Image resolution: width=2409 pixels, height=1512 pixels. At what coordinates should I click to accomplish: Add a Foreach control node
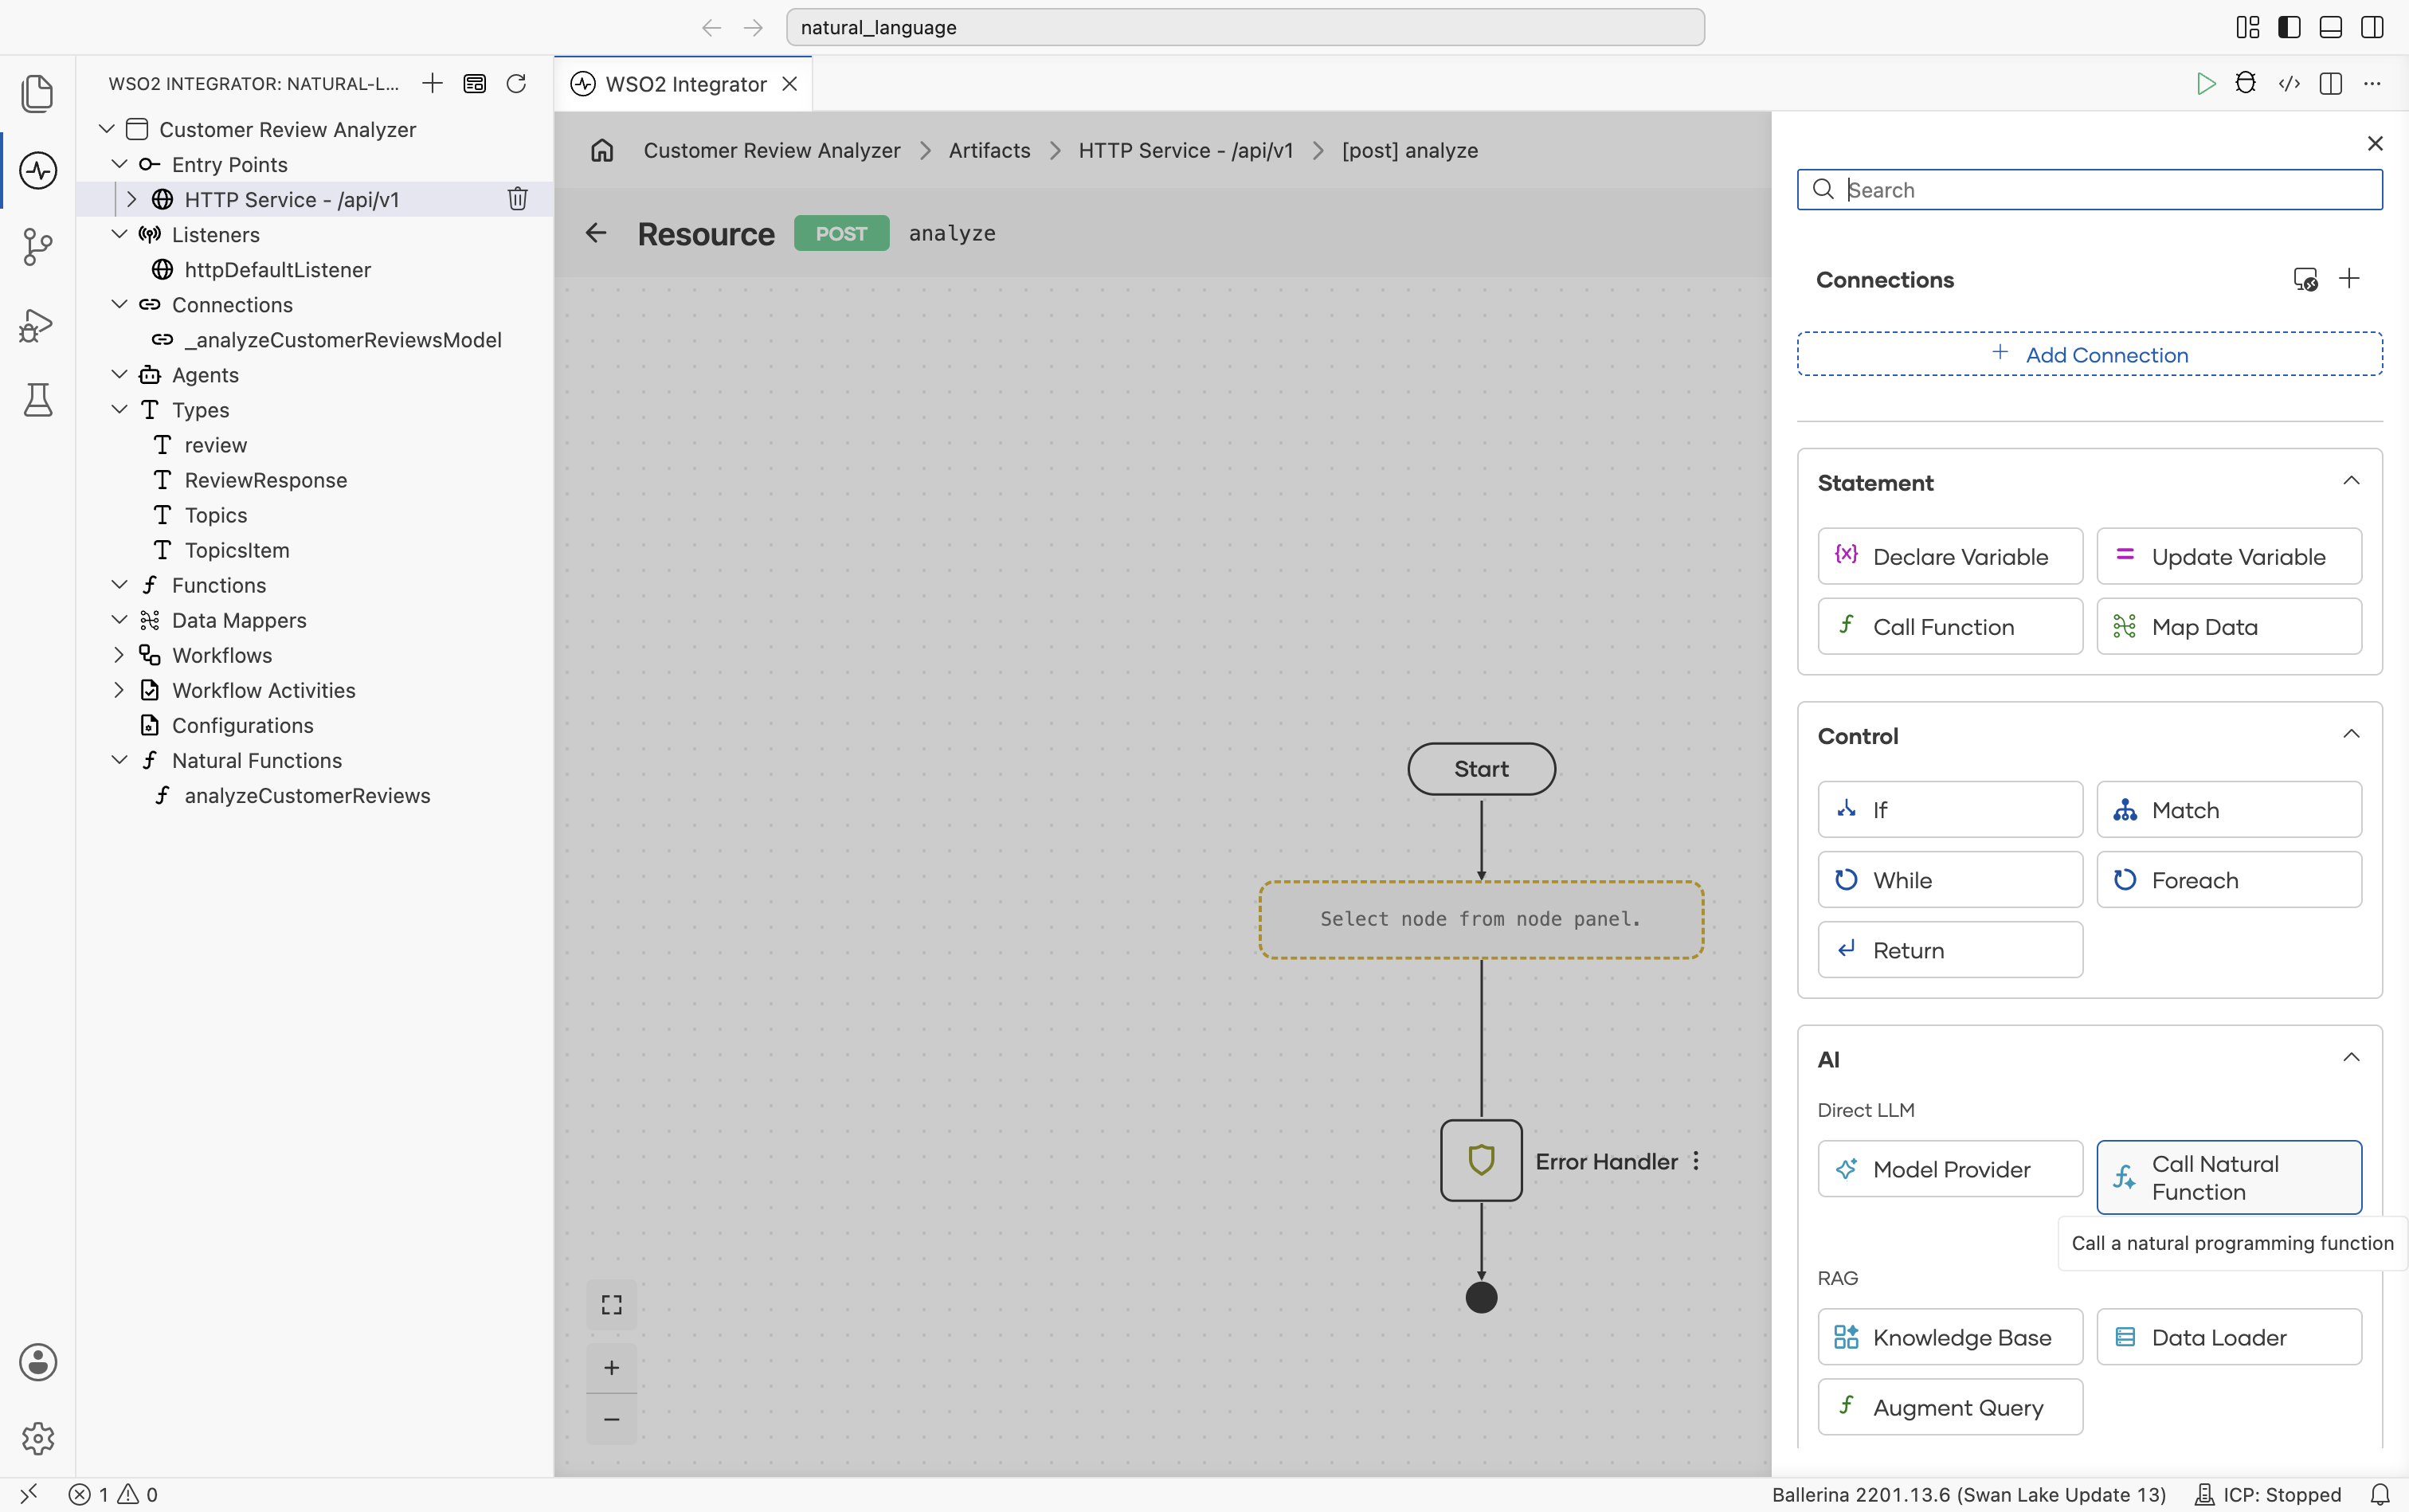[2229, 880]
